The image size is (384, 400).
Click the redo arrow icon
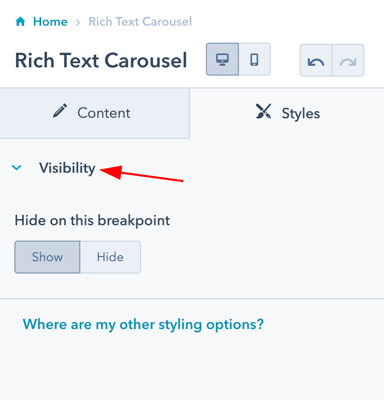tap(348, 61)
